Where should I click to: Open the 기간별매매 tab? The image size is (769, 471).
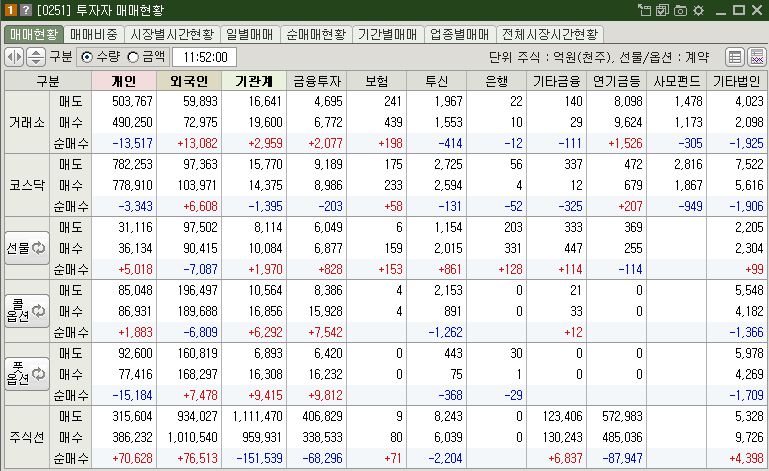point(387,34)
